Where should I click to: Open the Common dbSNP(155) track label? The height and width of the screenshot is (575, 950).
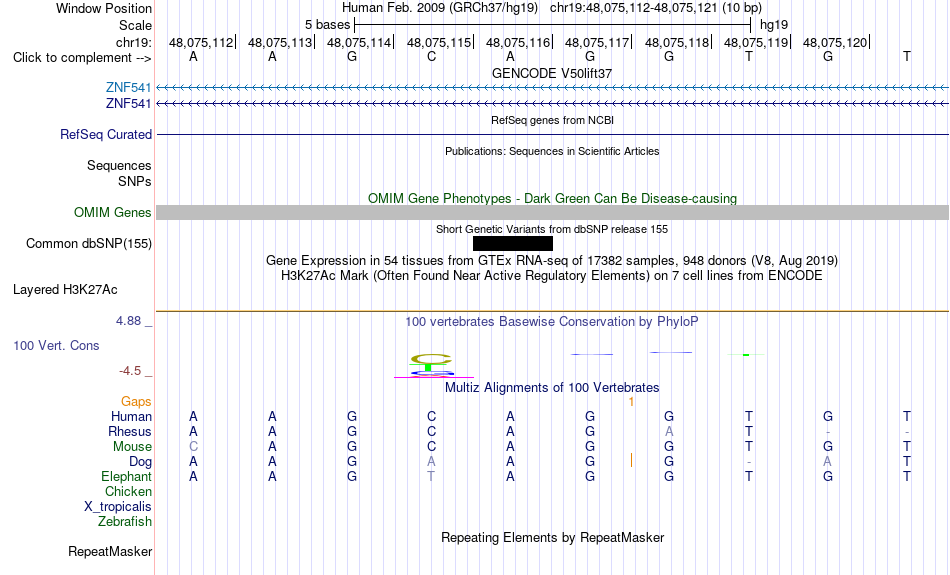[89, 244]
